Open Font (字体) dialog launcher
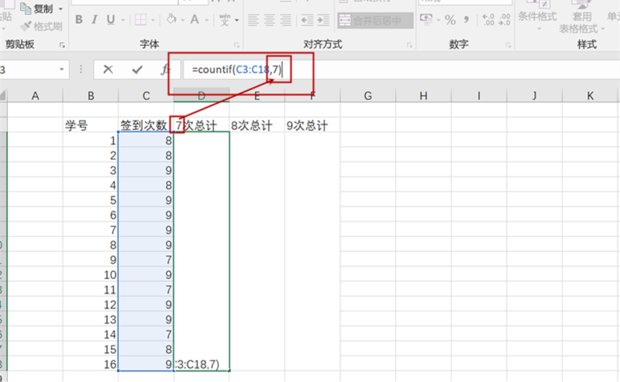Viewport: 620px width, 382px height. pyautogui.click(x=236, y=45)
